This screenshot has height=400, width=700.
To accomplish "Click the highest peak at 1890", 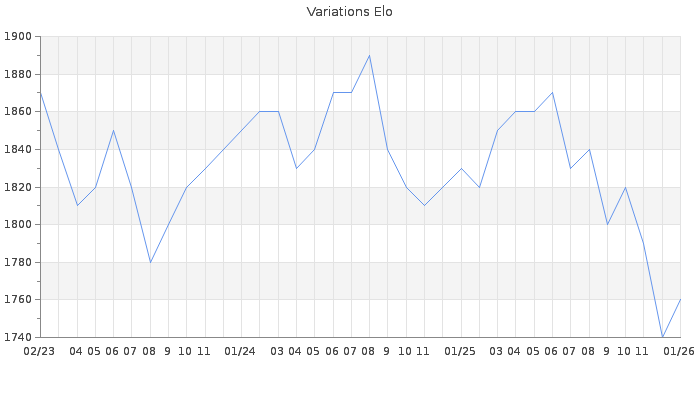I will [x=369, y=55].
